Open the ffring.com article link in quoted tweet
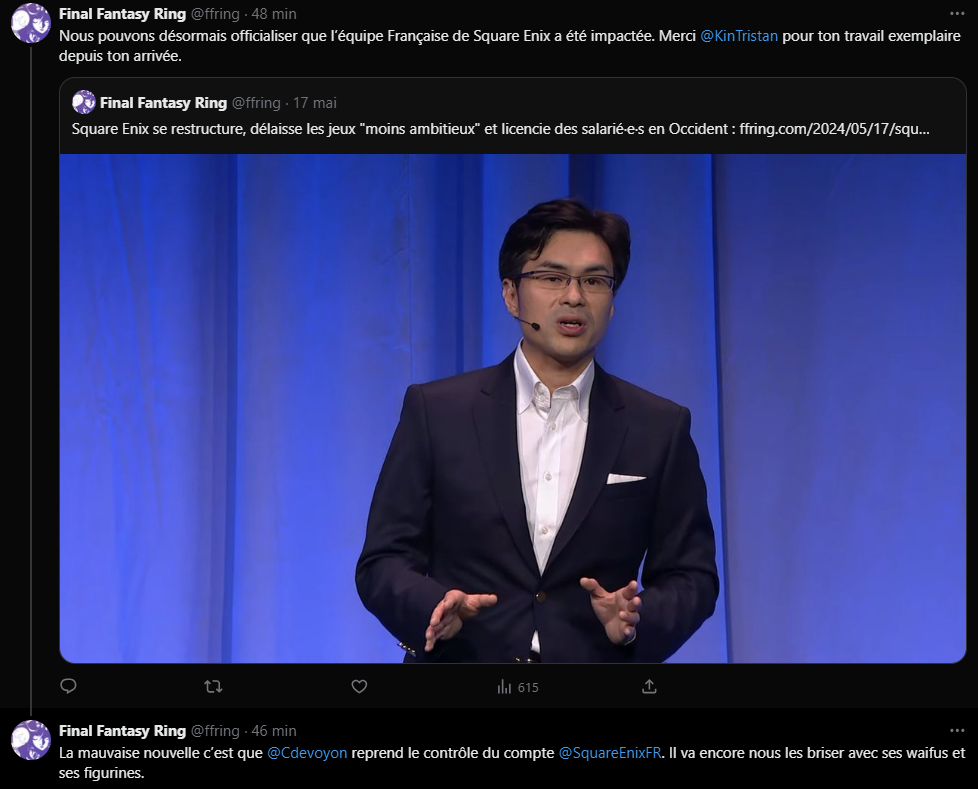 [835, 129]
